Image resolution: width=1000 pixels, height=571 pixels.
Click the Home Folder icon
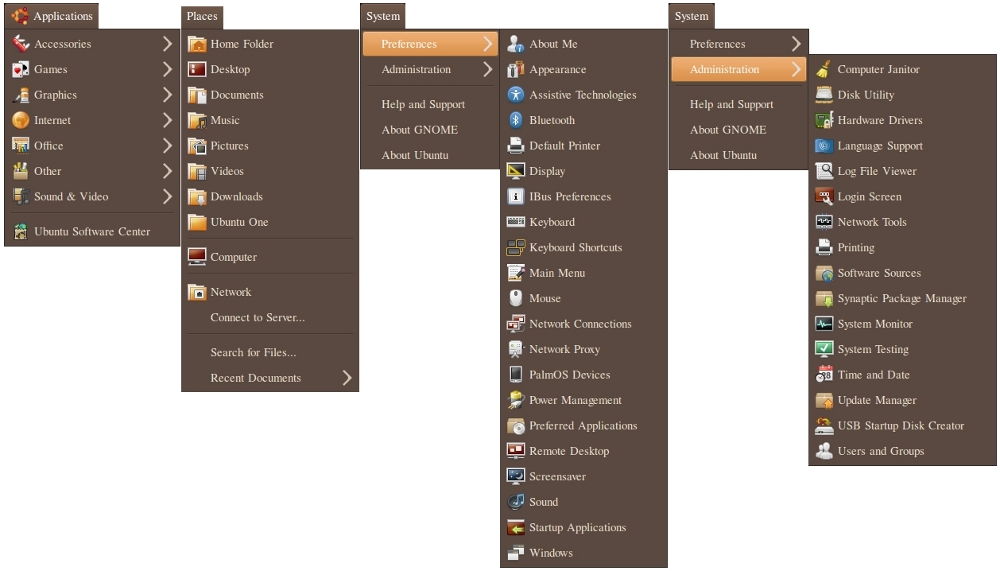click(x=197, y=43)
